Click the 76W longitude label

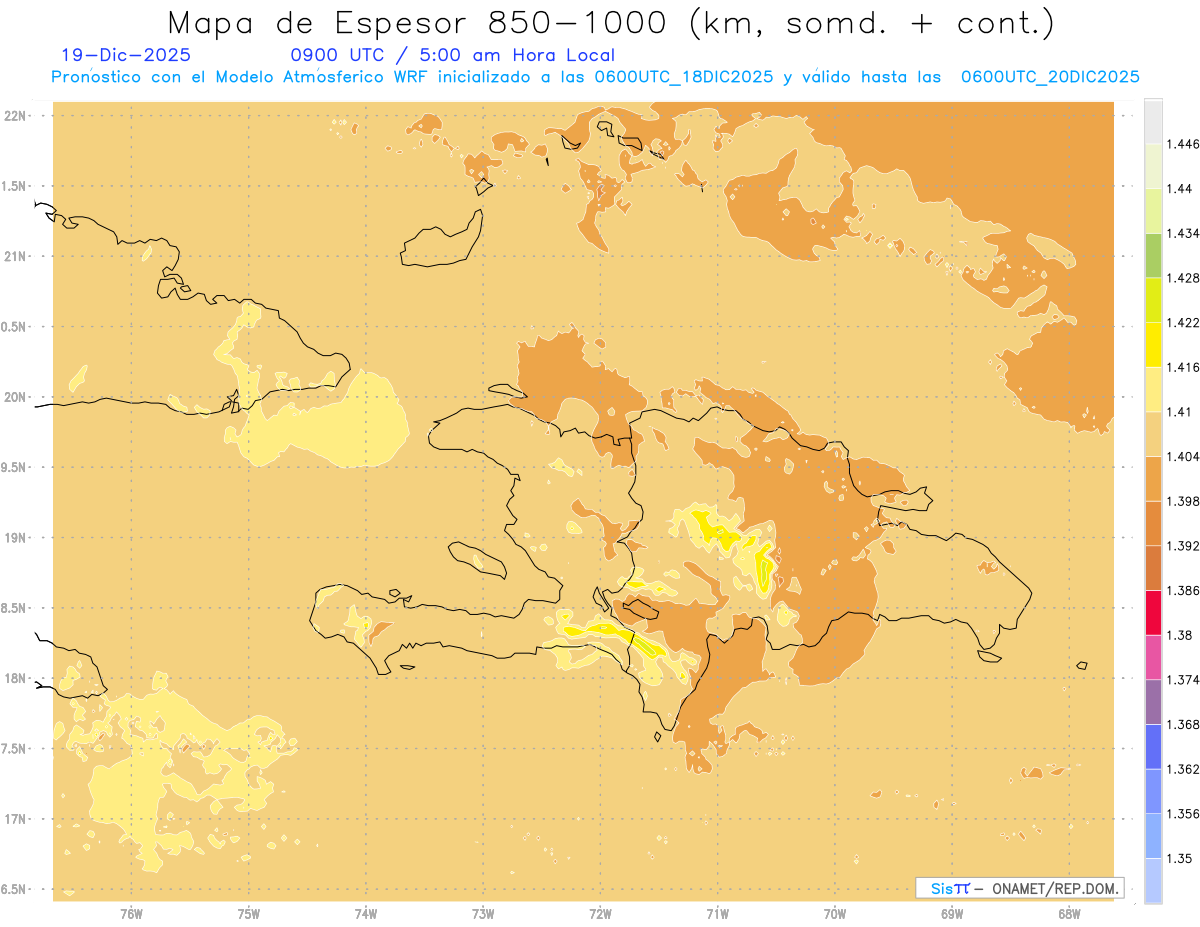(131, 914)
